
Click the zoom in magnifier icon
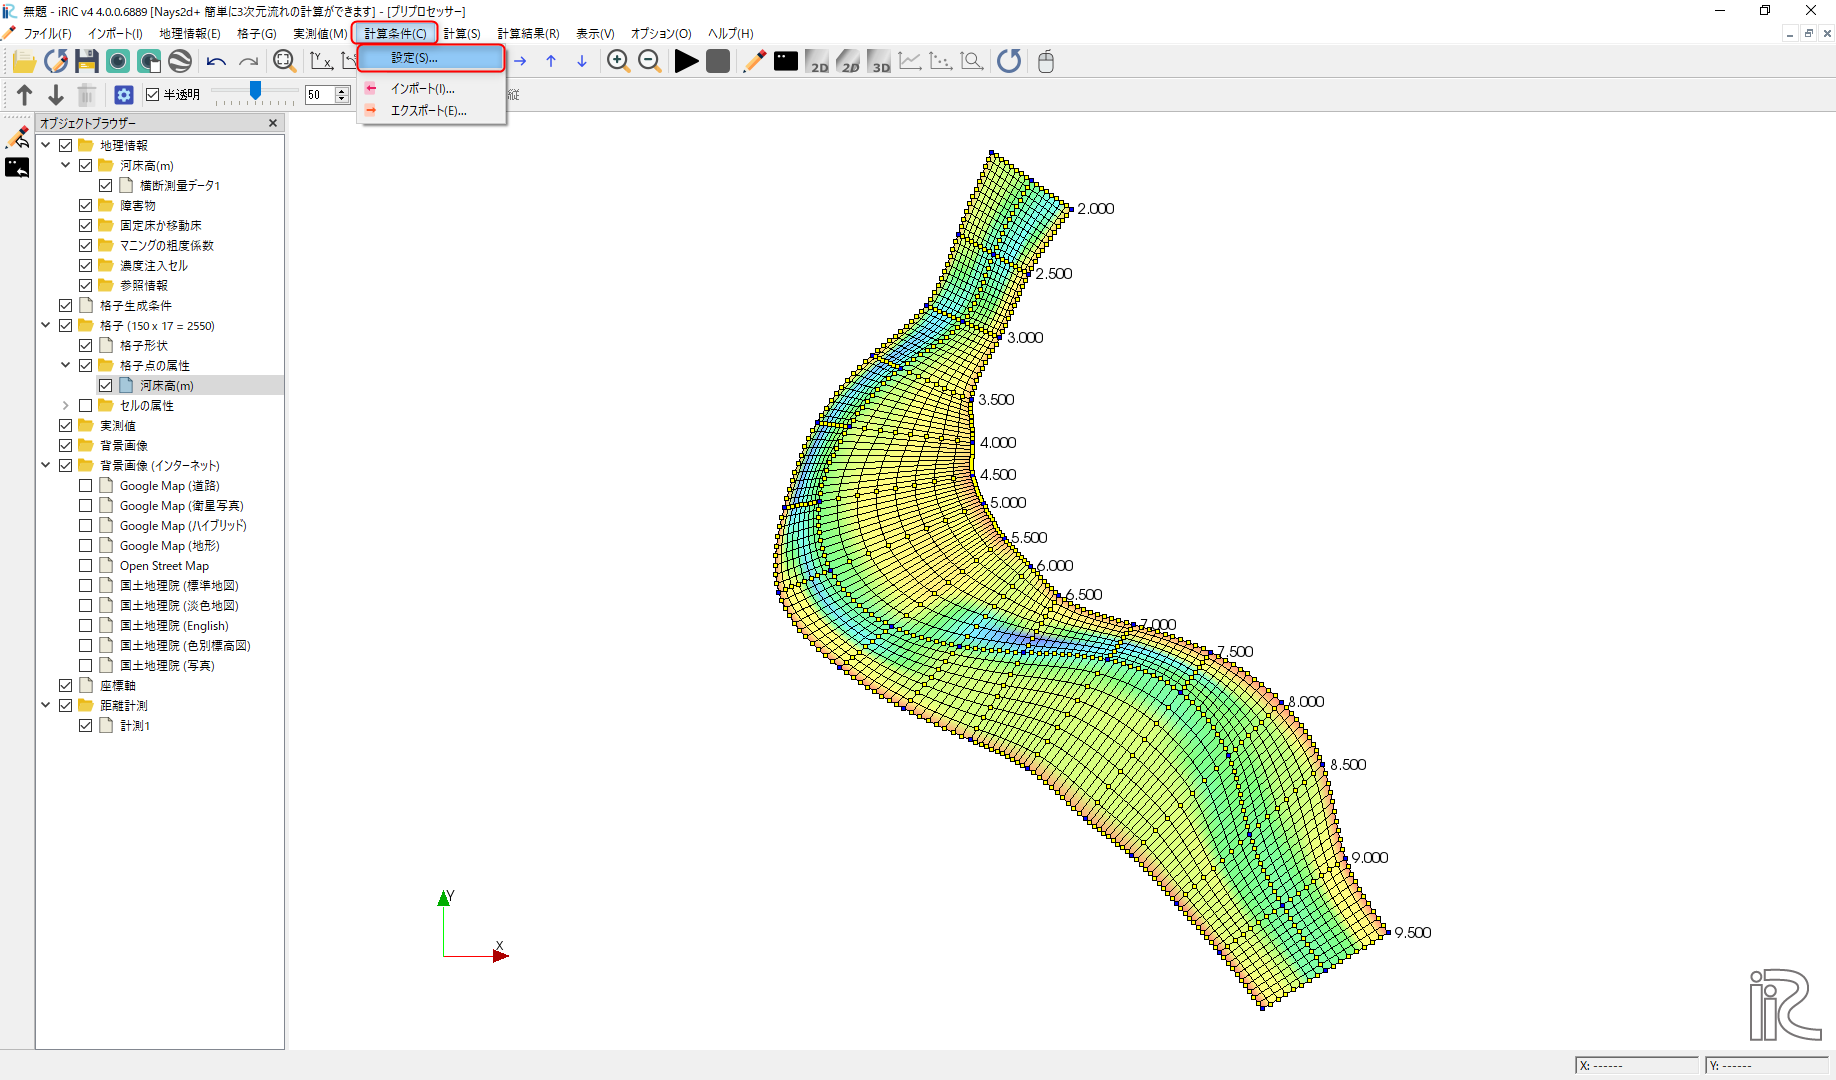click(x=618, y=62)
